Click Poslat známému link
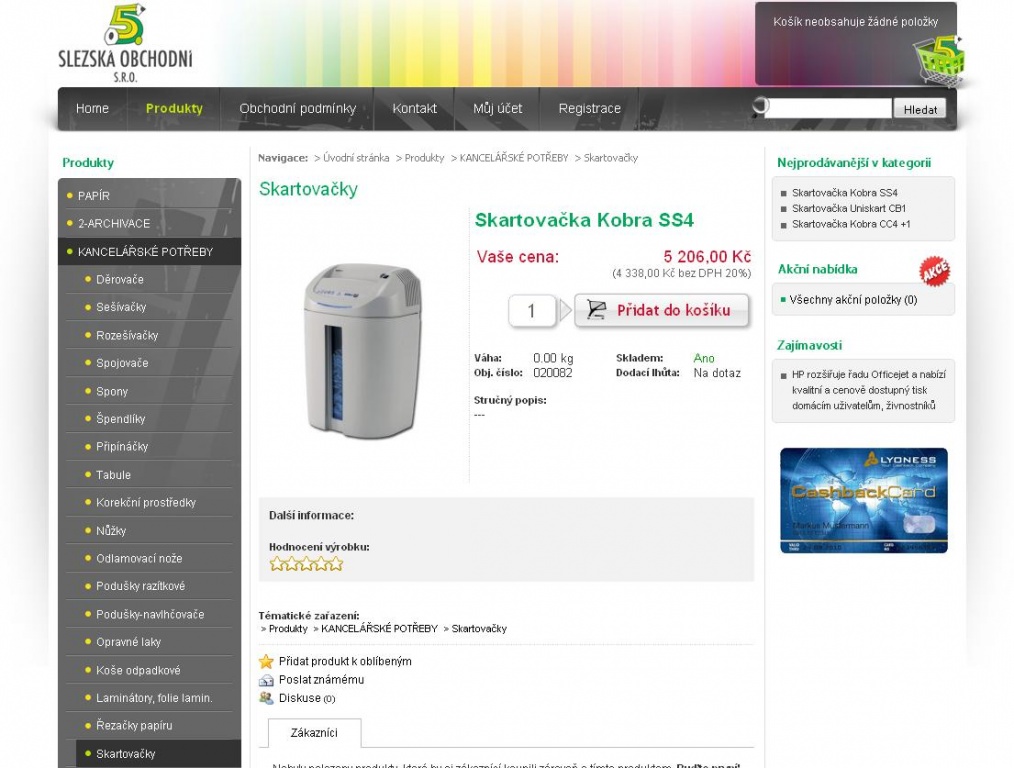 [321, 680]
